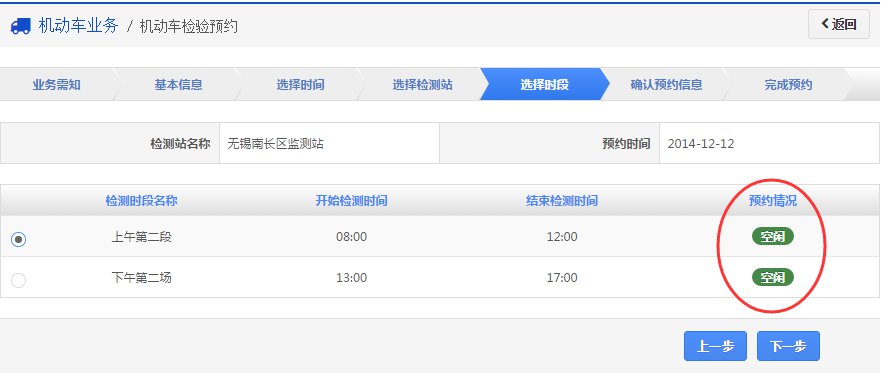Click the 无锡南长区监测站 station field
Screen dimensions: 881x378
(x=329, y=143)
